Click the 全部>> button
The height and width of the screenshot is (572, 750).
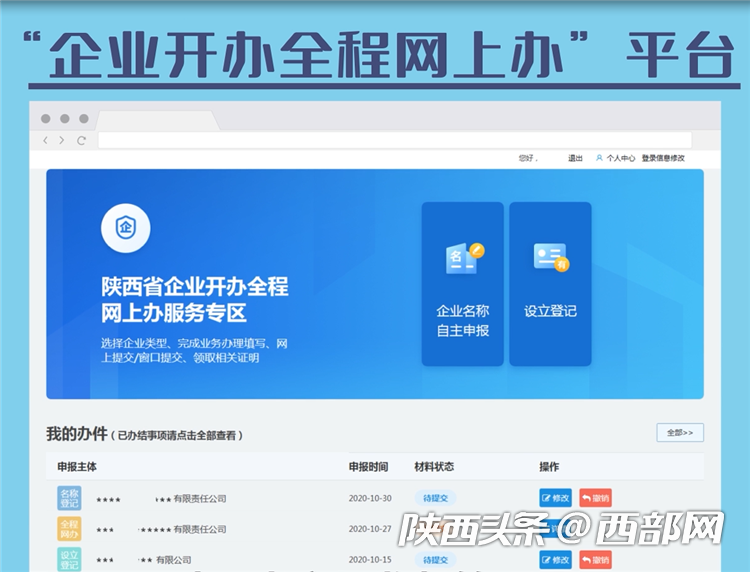tap(680, 432)
